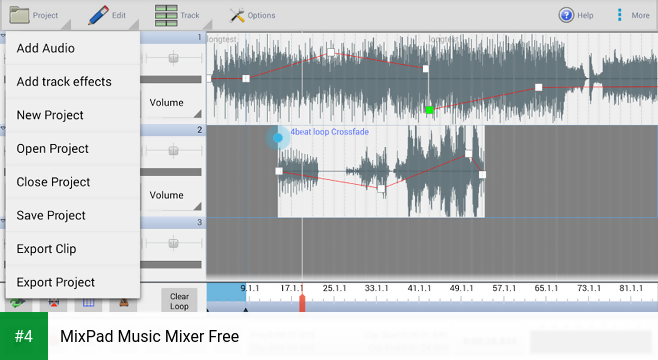Click the empty track 3 timeline lane
The width and height of the screenshot is (658, 360).
coord(432,248)
